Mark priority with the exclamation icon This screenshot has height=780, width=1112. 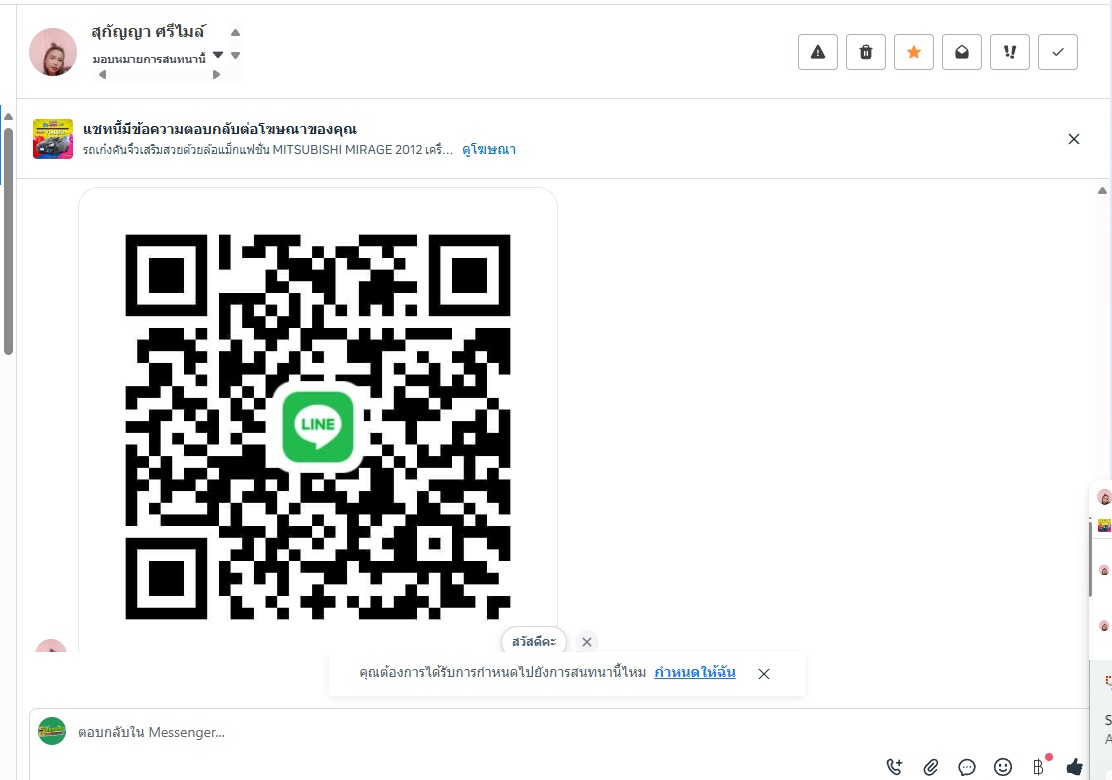[x=1010, y=52]
